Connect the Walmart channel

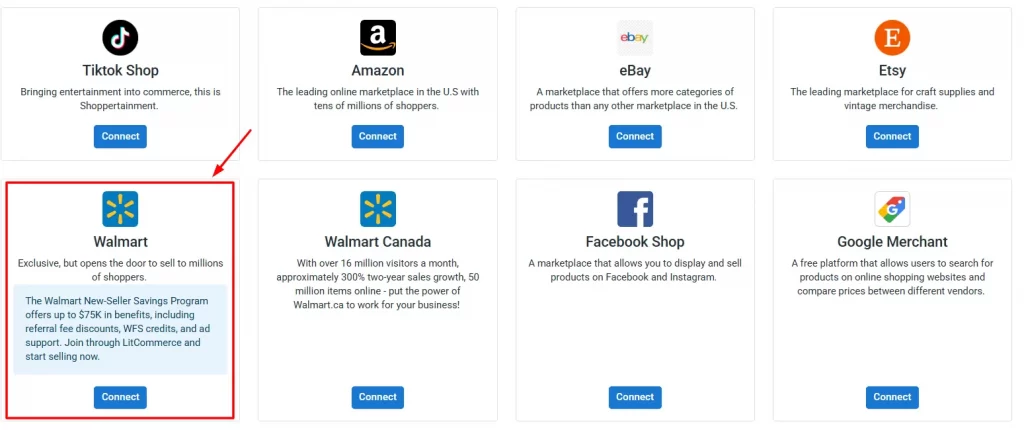click(120, 397)
